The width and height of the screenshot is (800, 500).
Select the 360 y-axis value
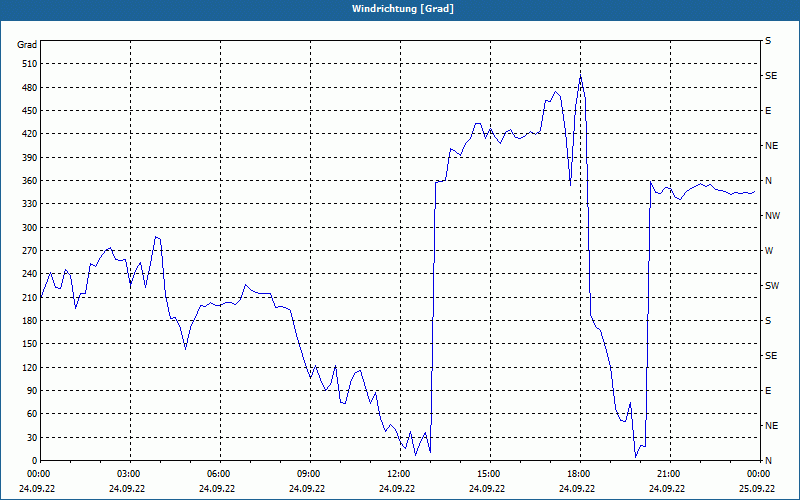click(x=30, y=181)
